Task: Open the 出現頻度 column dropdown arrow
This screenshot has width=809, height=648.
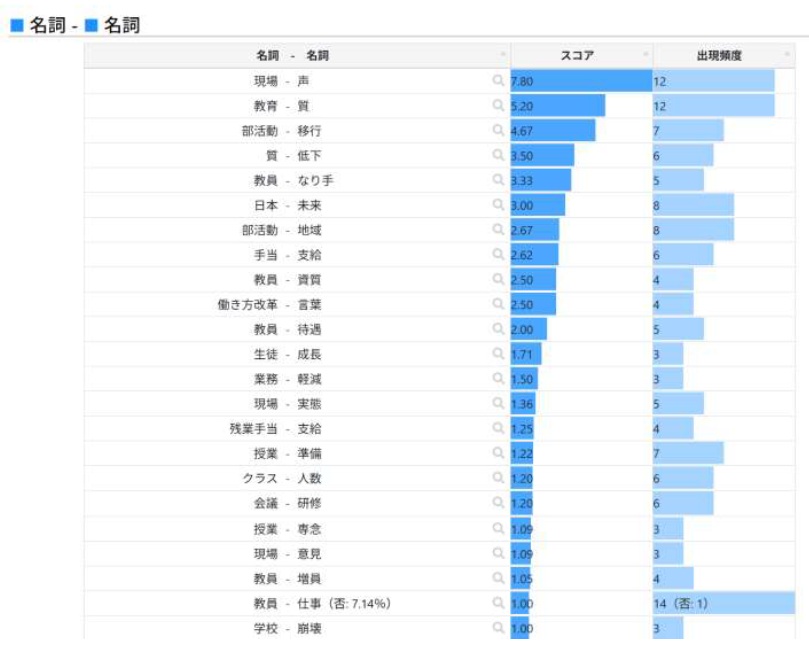Action: click(x=788, y=54)
